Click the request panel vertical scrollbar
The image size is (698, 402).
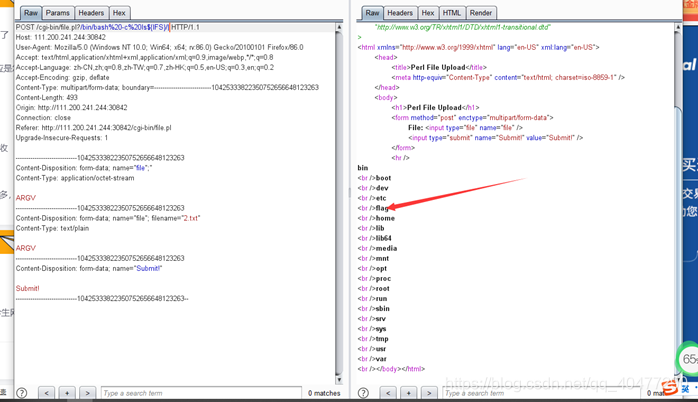click(x=339, y=203)
